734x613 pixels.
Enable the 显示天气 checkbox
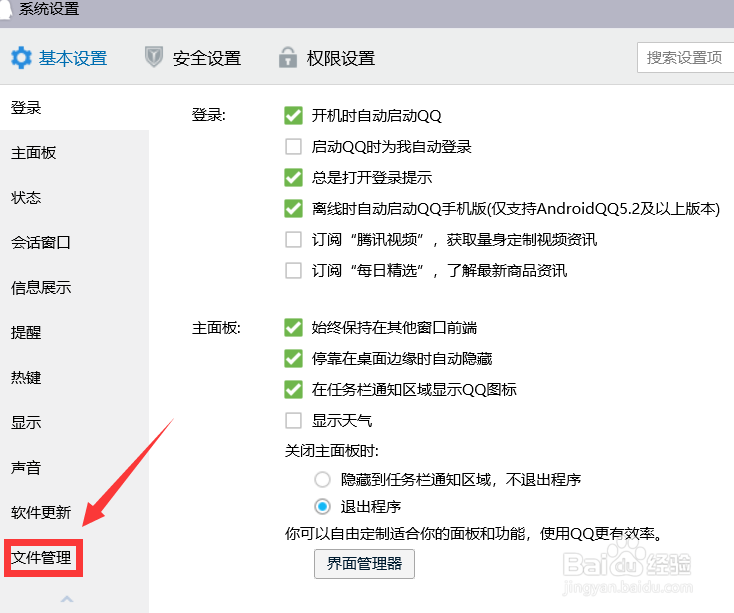pyautogui.click(x=294, y=420)
